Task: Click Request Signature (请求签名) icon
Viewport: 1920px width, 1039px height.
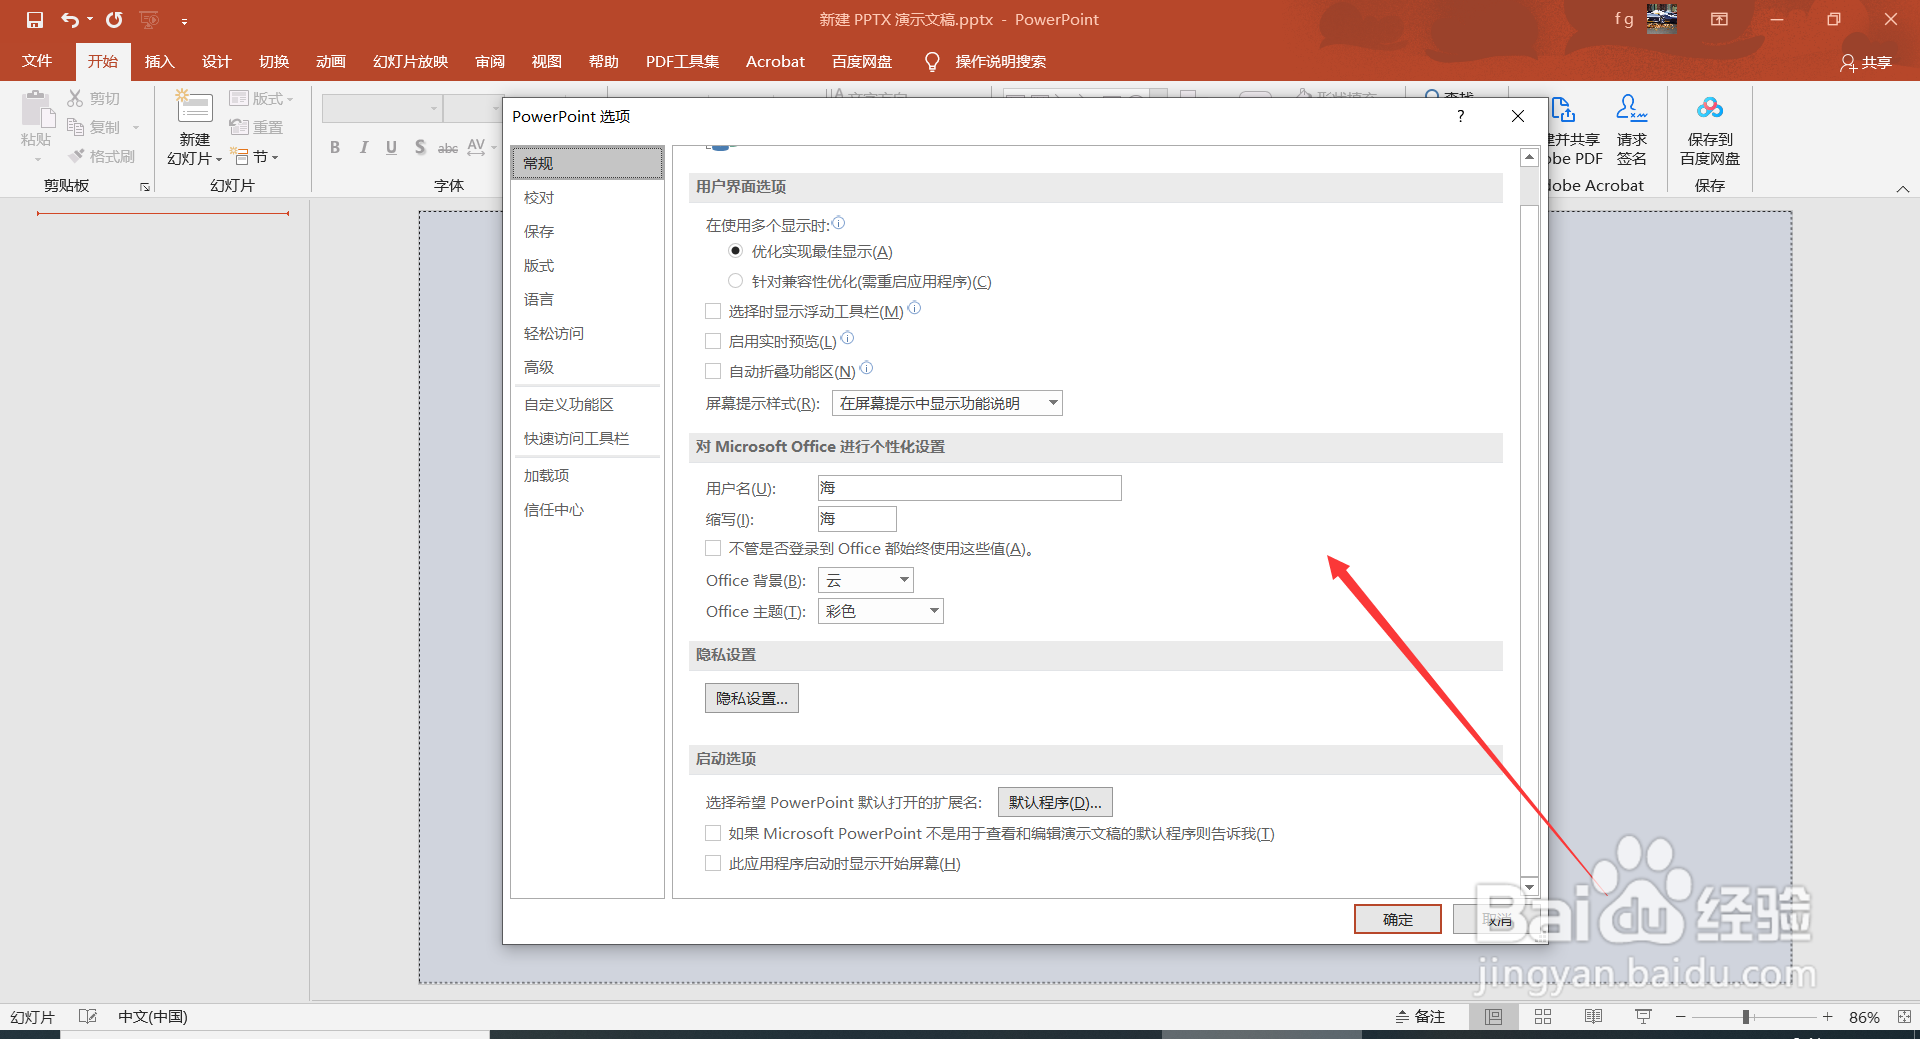Action: [1631, 108]
